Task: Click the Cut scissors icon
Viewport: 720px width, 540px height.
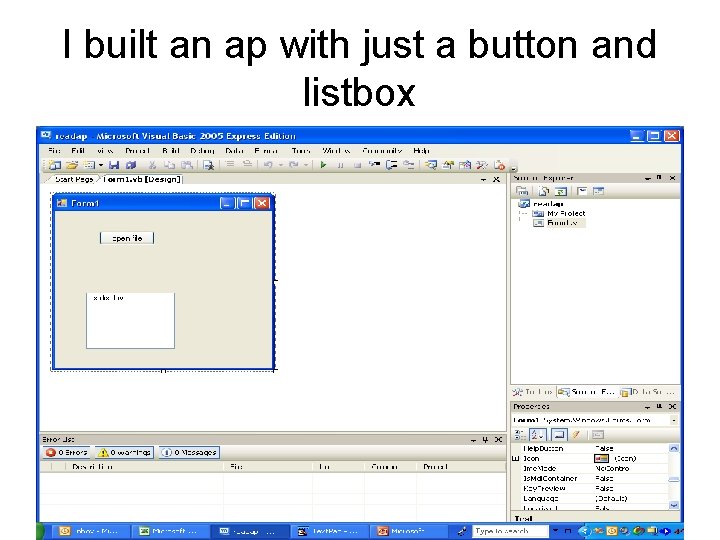Action: click(152, 165)
